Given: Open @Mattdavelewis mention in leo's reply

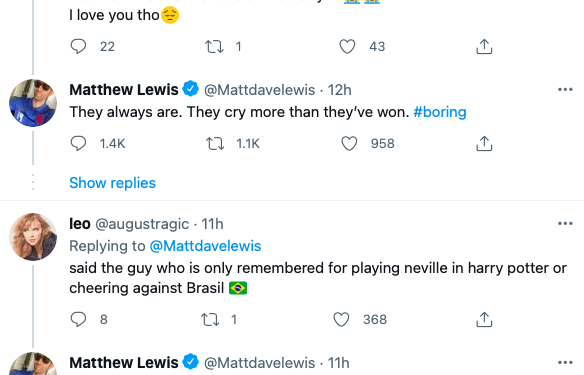Looking at the screenshot, I should click(205, 246).
